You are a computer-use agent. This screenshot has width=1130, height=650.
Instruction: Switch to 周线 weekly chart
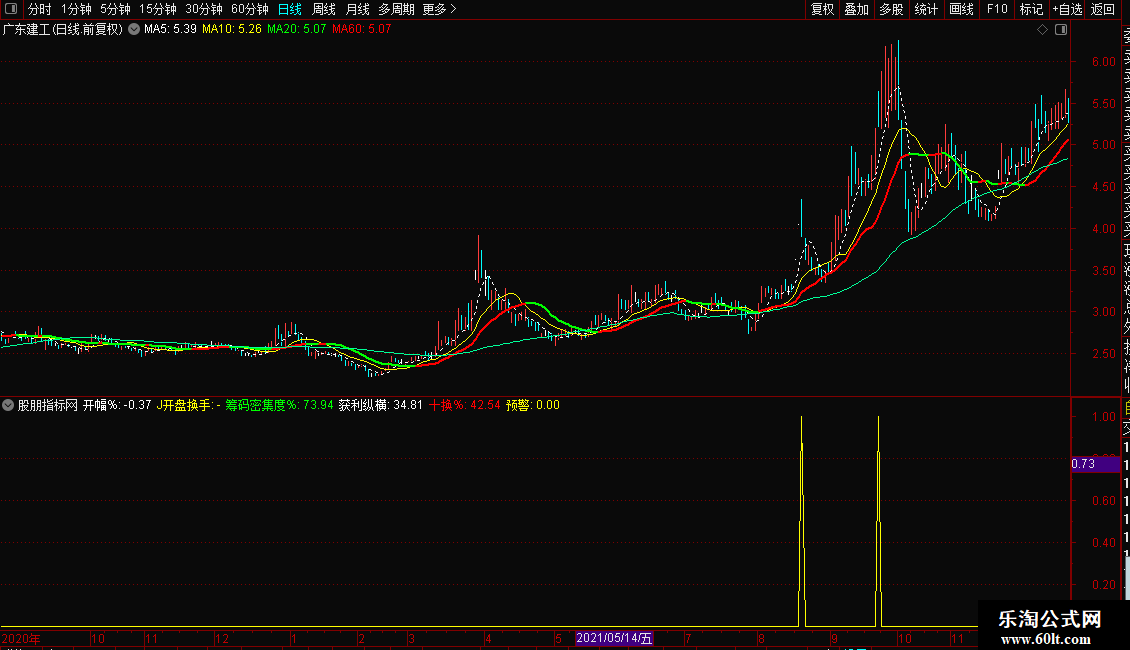(324, 9)
